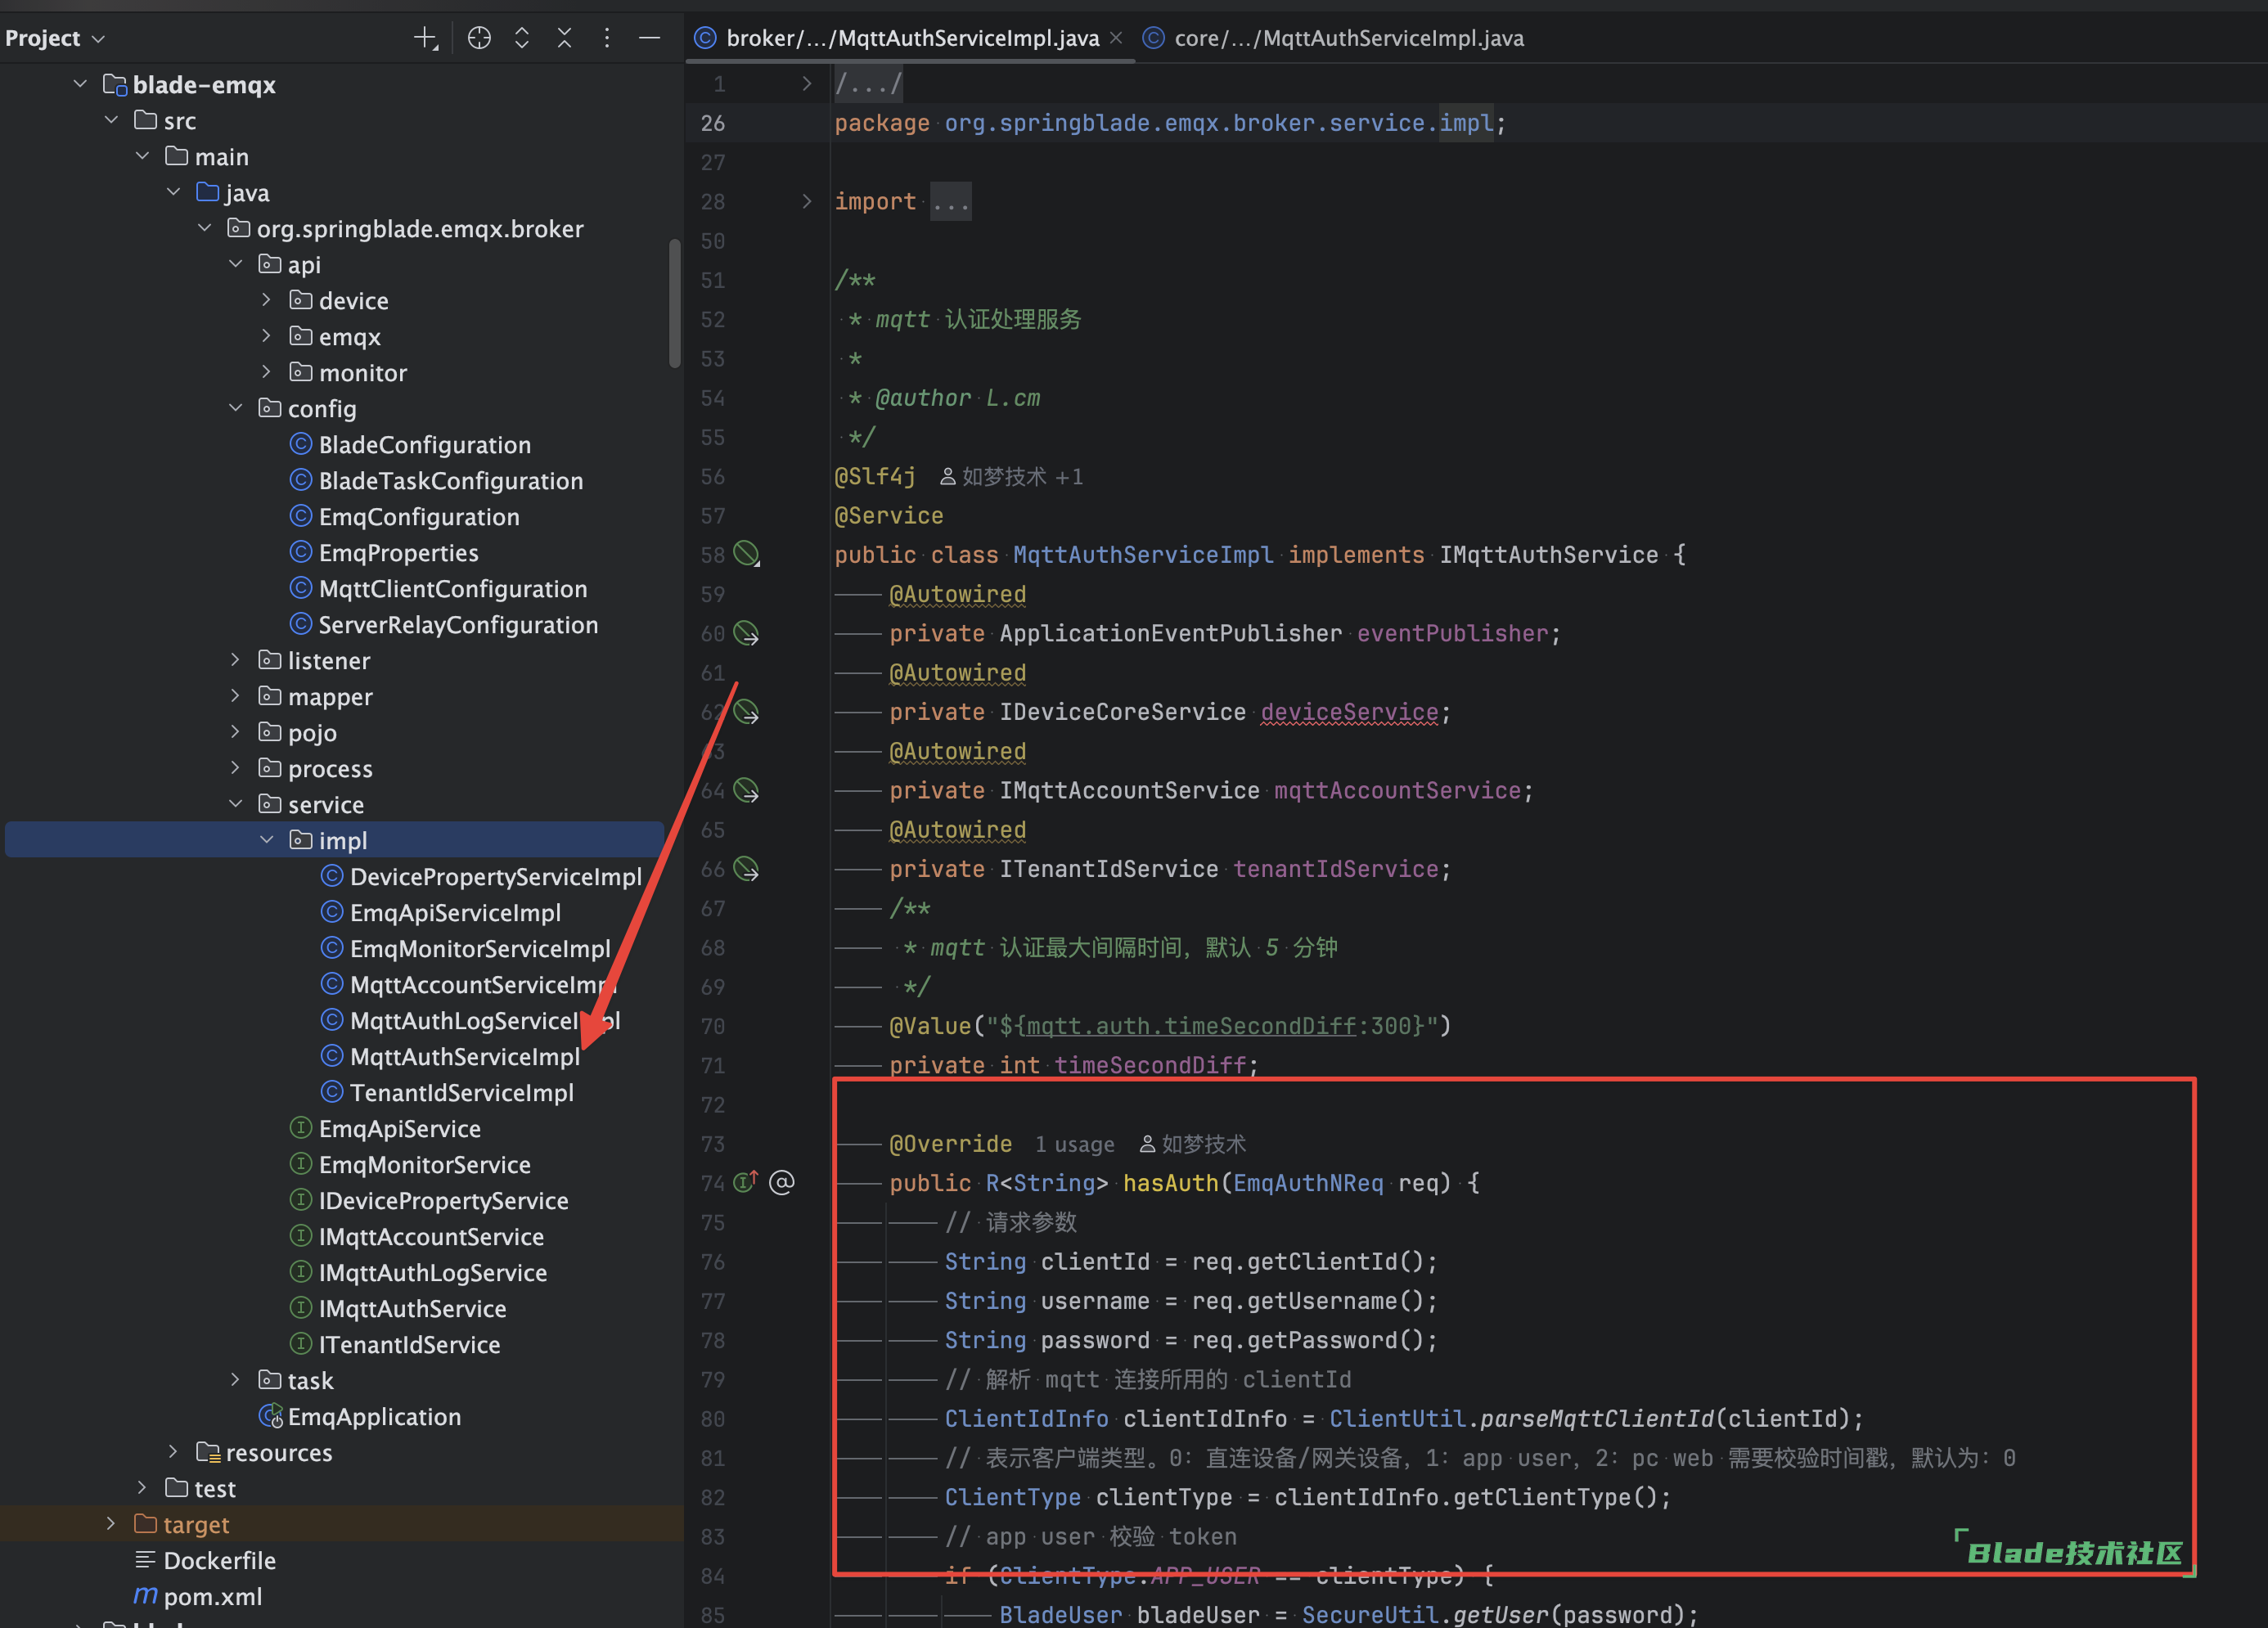Click the add new file plus icon
Screen dimensions: 2268x1628
click(425, 38)
